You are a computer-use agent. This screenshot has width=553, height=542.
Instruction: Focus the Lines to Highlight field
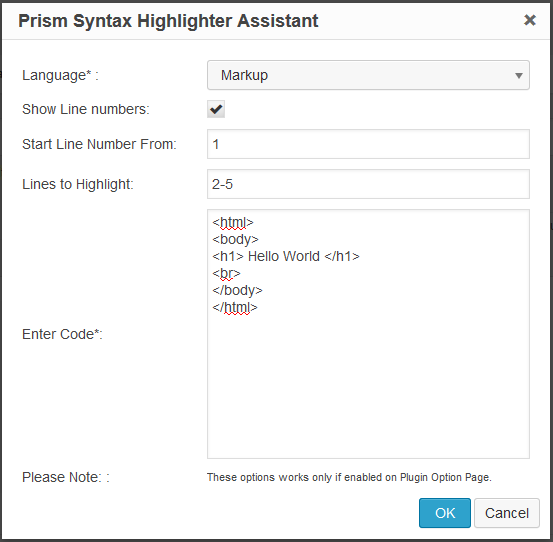368,184
